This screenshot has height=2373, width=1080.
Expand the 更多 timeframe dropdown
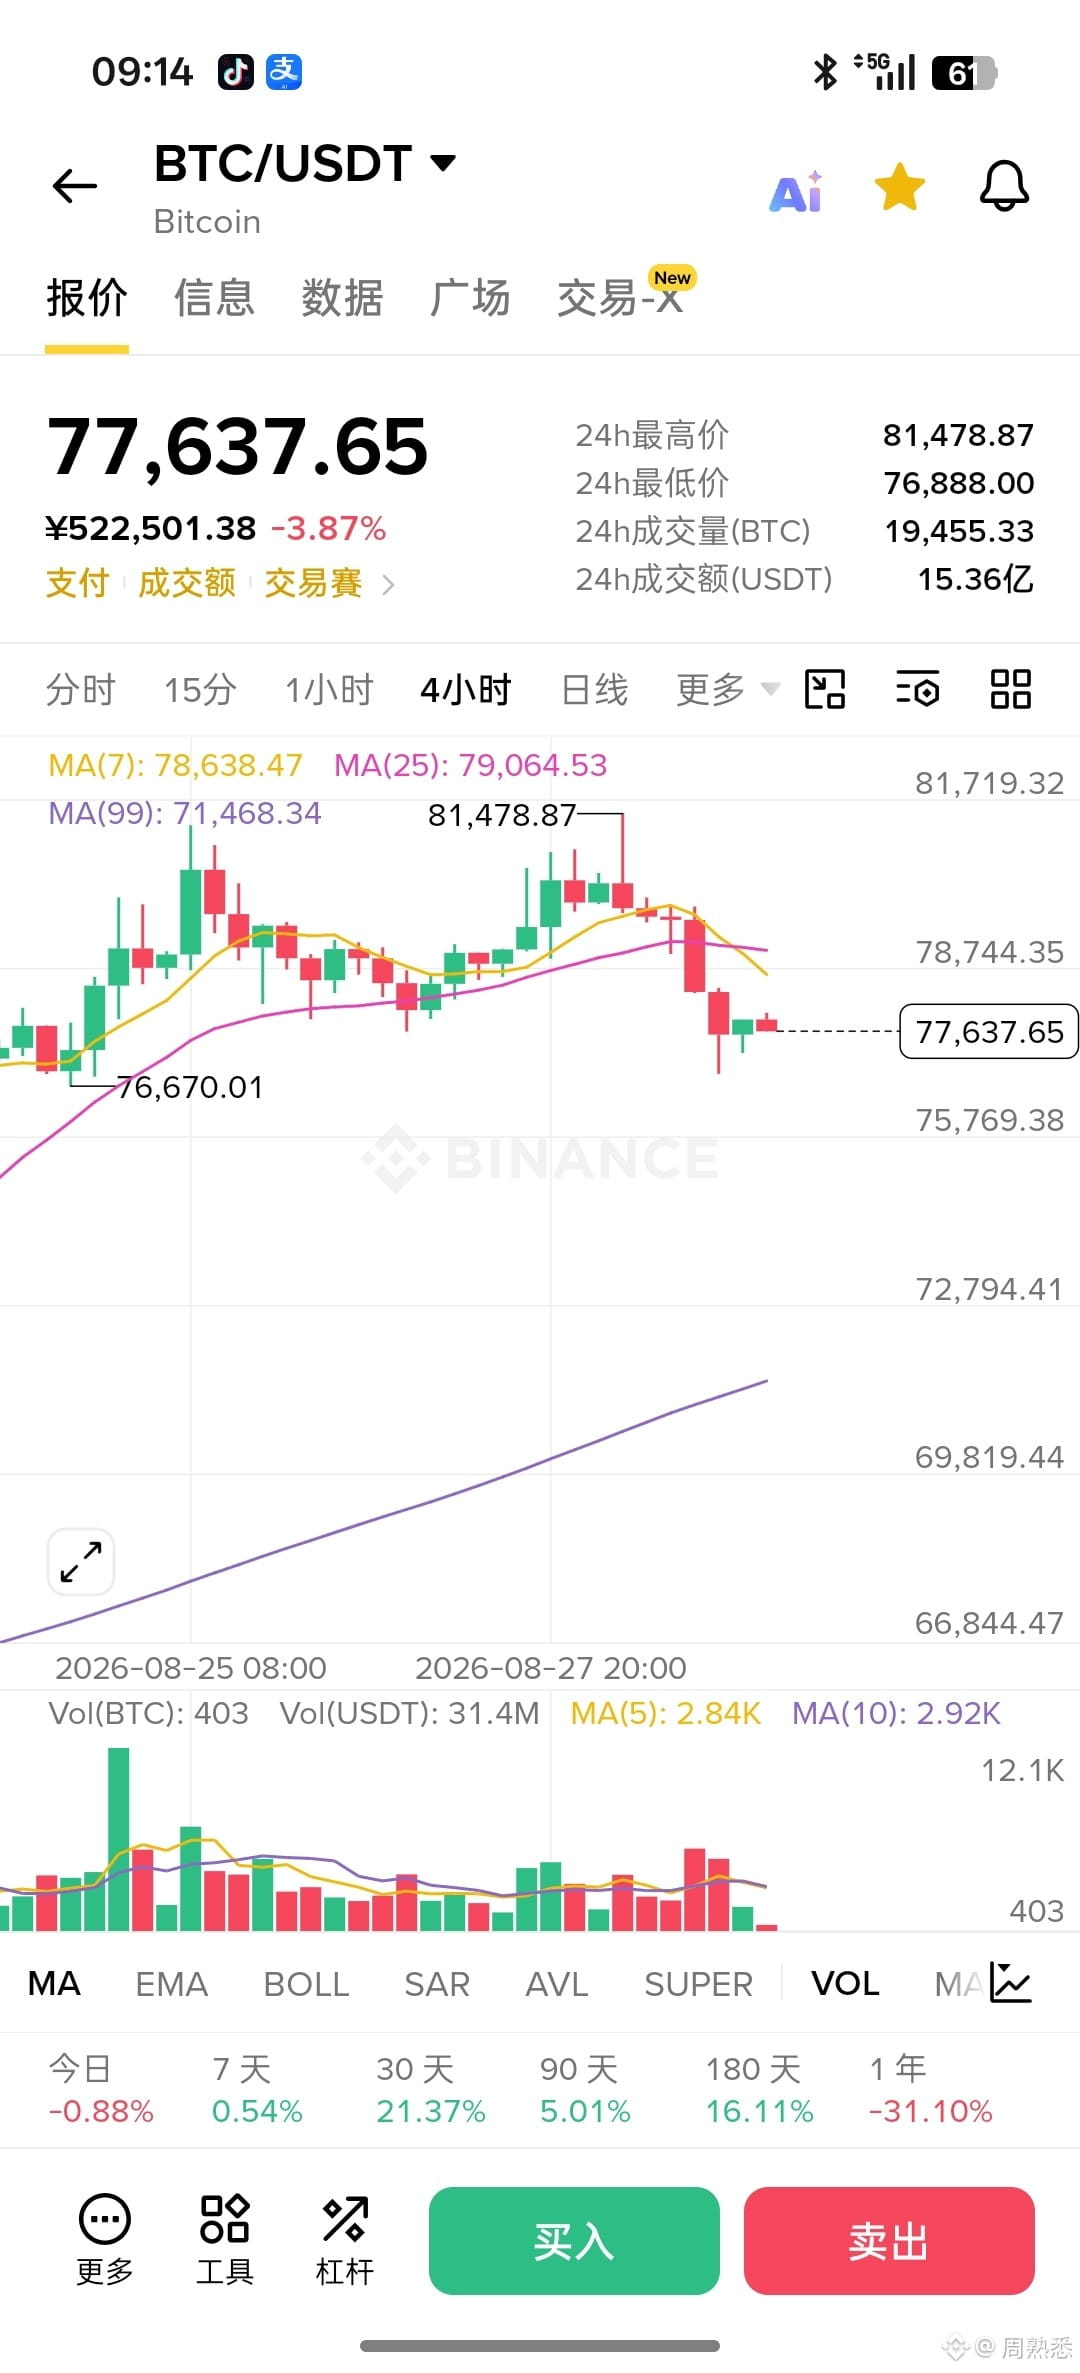click(x=727, y=689)
